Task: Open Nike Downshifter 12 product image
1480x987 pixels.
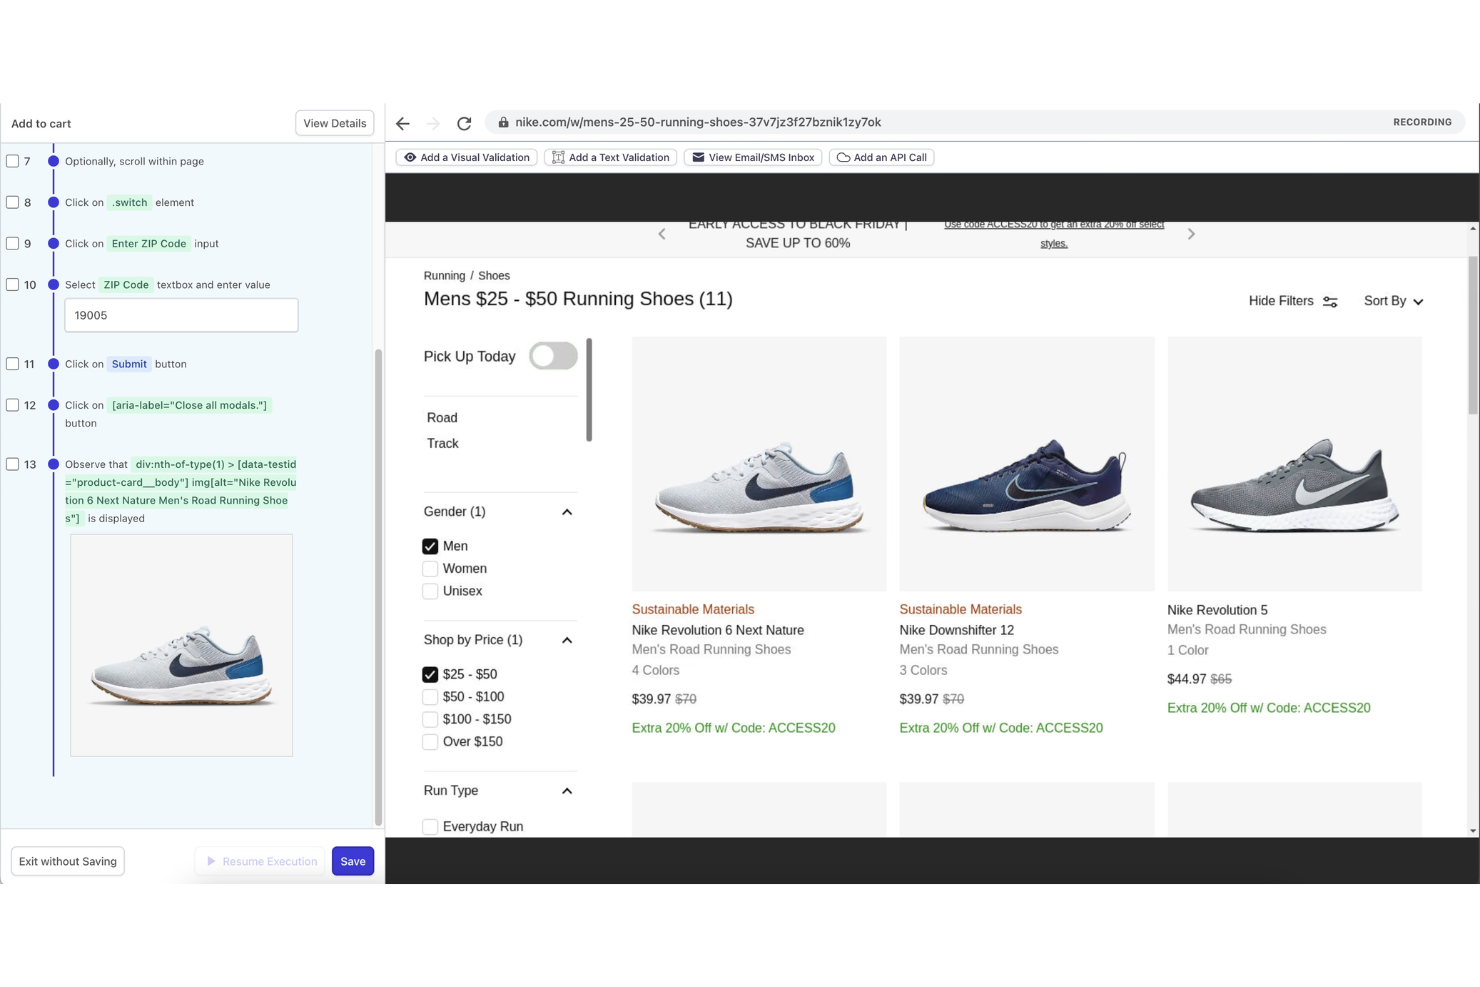Action: point(1027,464)
